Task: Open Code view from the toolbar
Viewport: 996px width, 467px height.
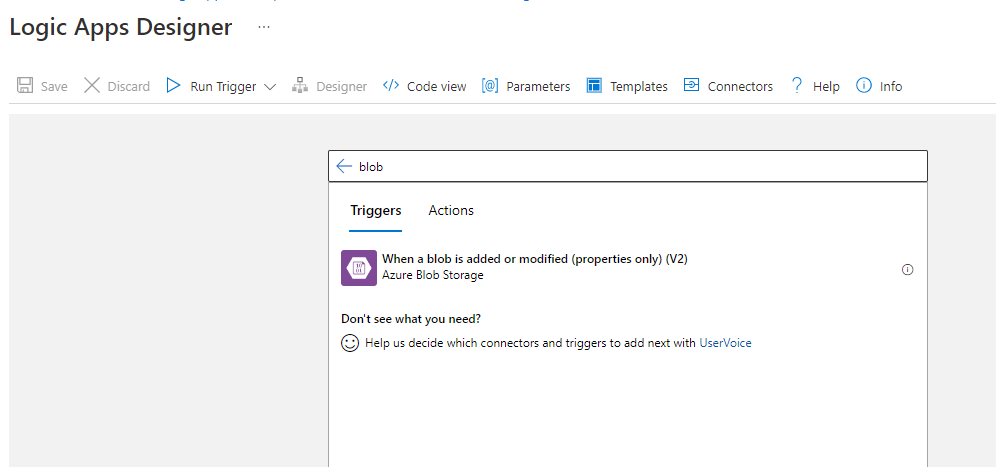Action: pyautogui.click(x=424, y=86)
